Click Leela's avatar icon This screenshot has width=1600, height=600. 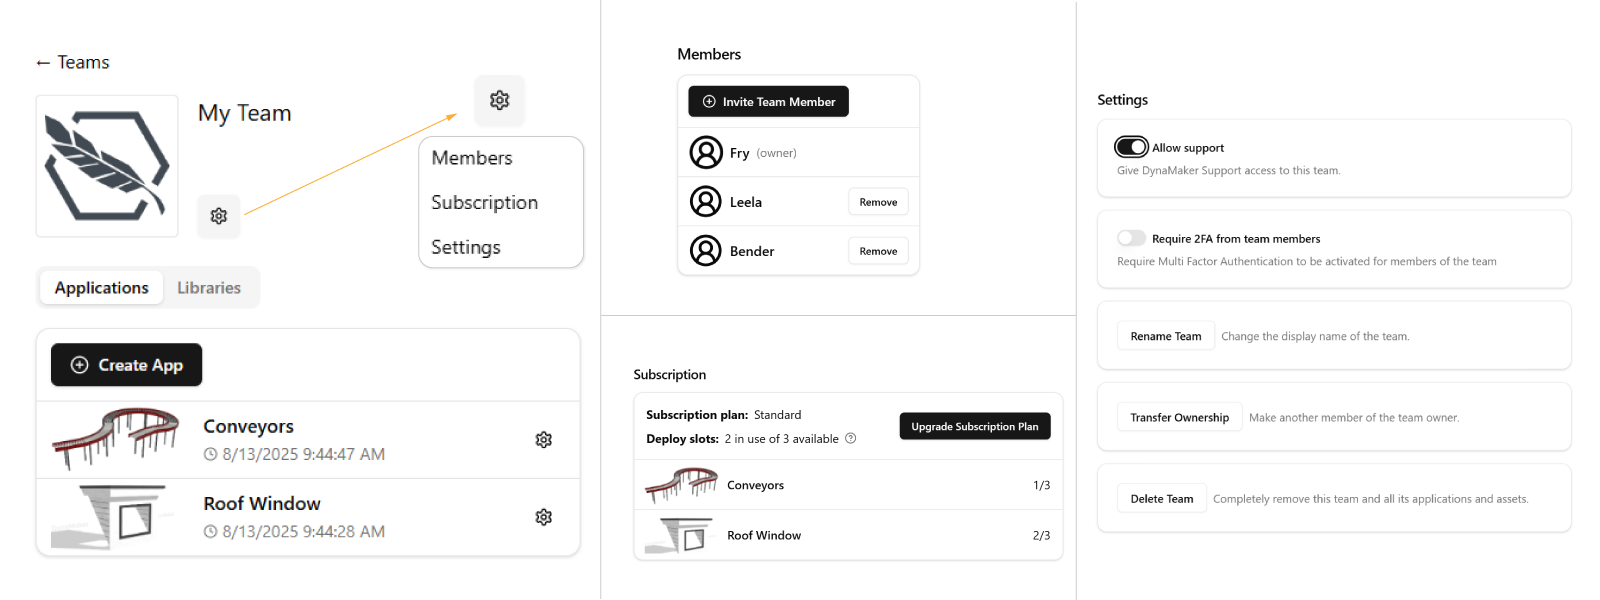coord(706,202)
